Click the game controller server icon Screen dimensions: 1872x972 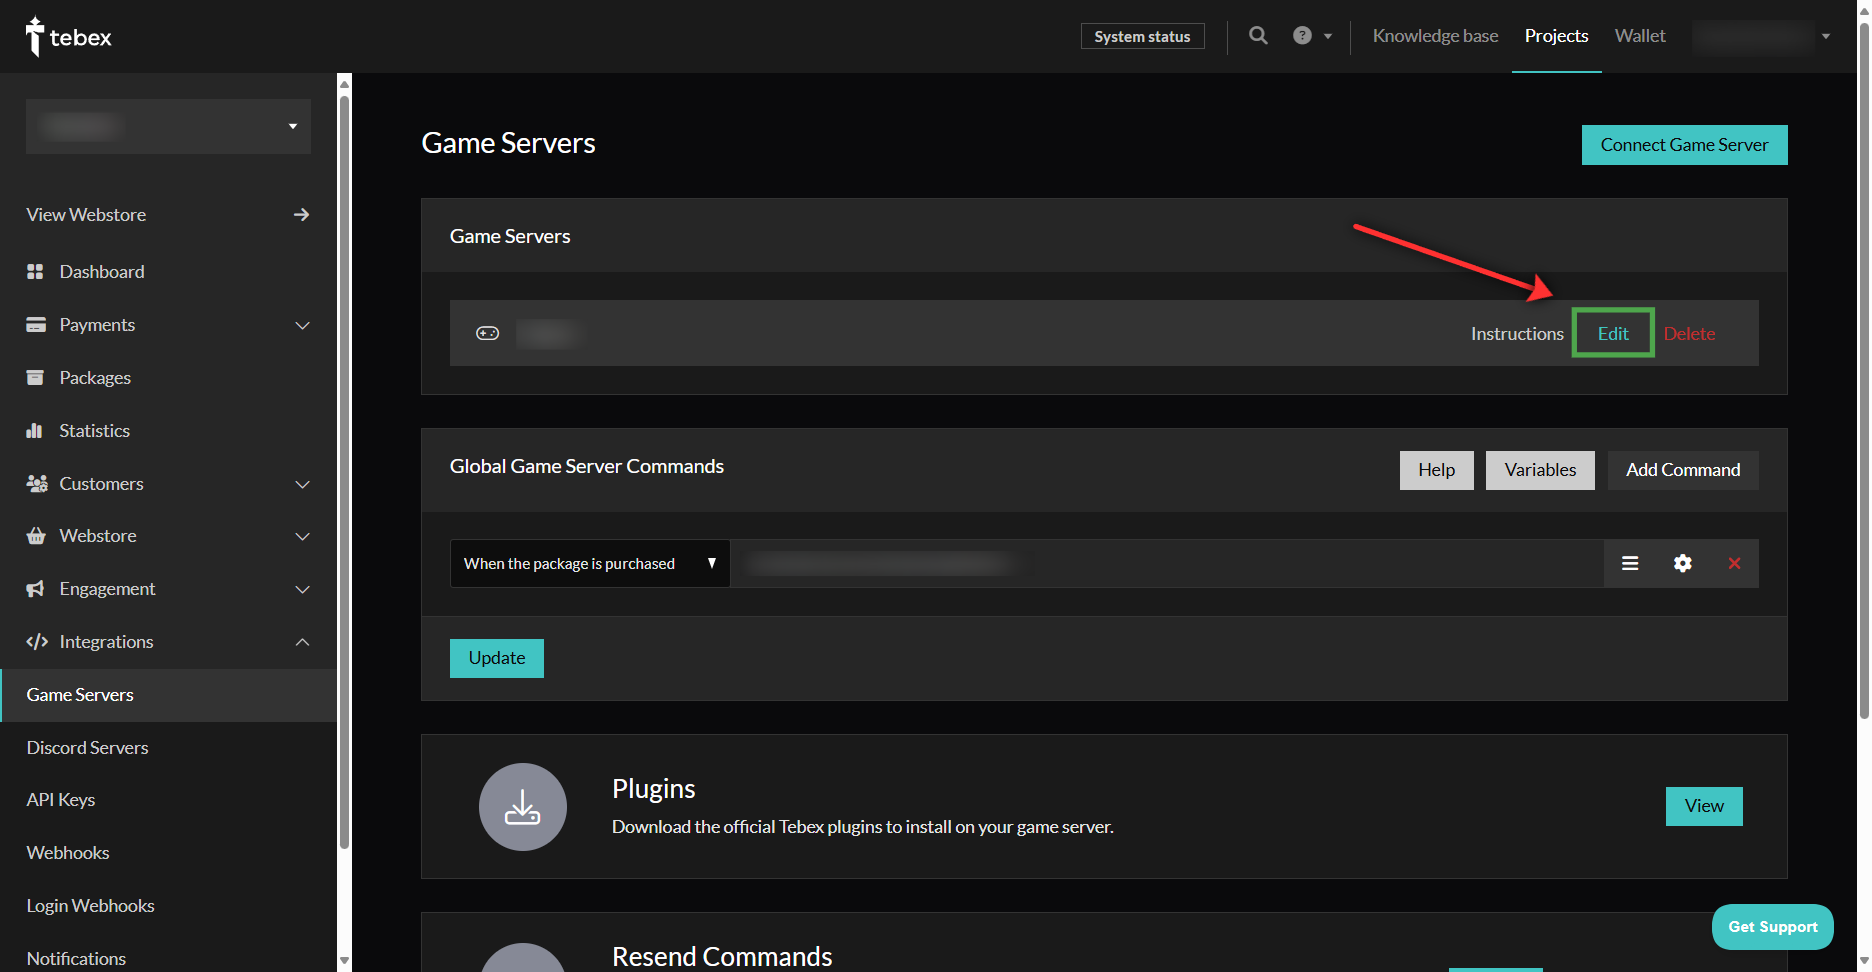488,333
